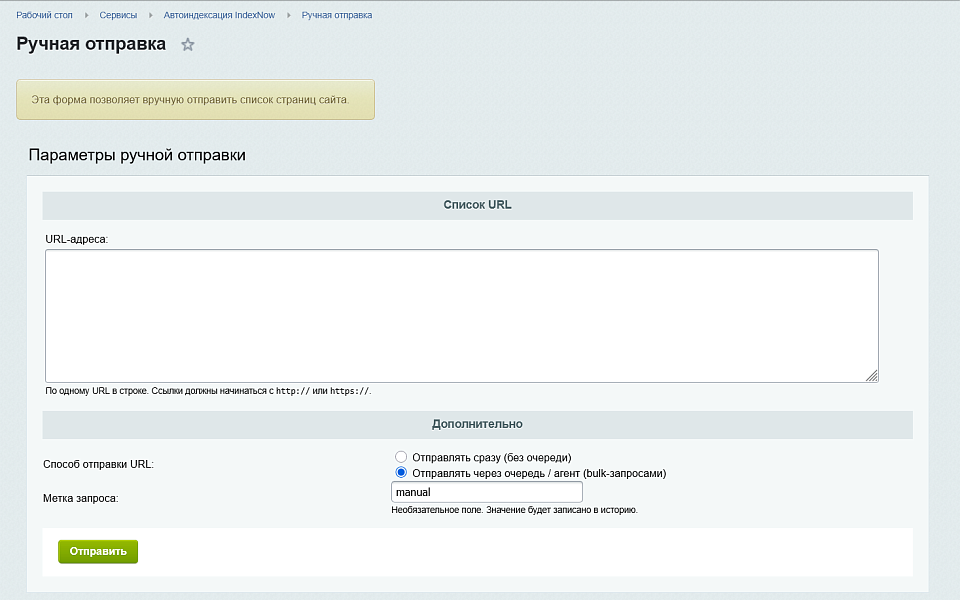This screenshot has height=600, width=960.
Task: Go to 'Рабочий стол' breadcrumb link
Action: [x=44, y=16]
